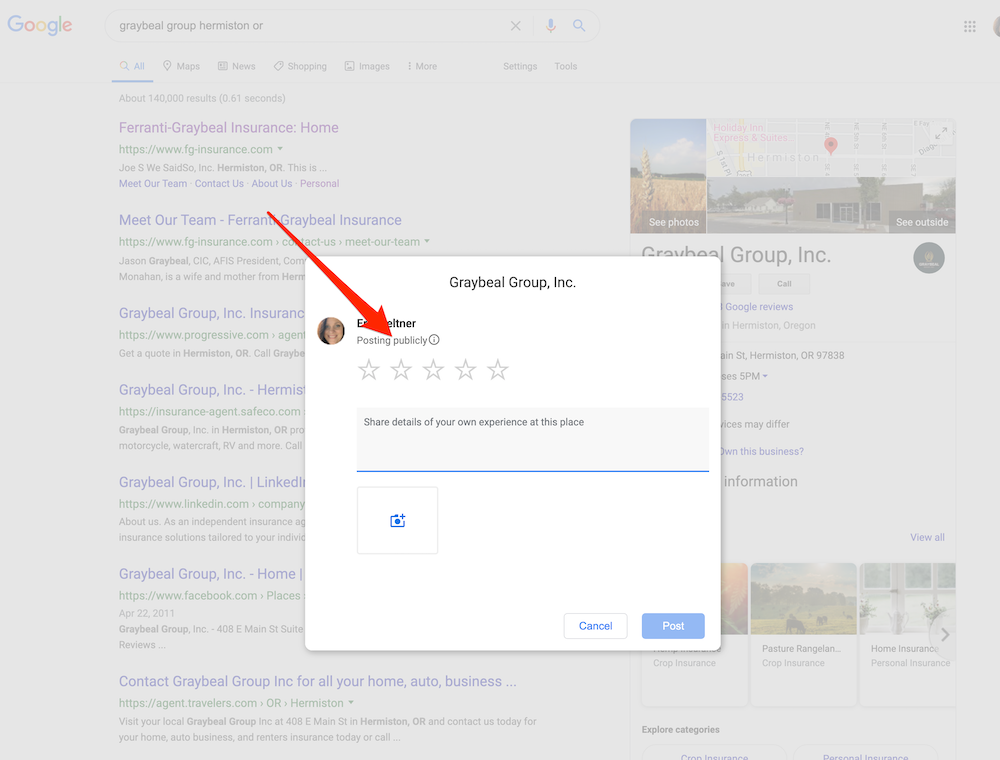Rate two stars in the review dialog

tap(401, 370)
